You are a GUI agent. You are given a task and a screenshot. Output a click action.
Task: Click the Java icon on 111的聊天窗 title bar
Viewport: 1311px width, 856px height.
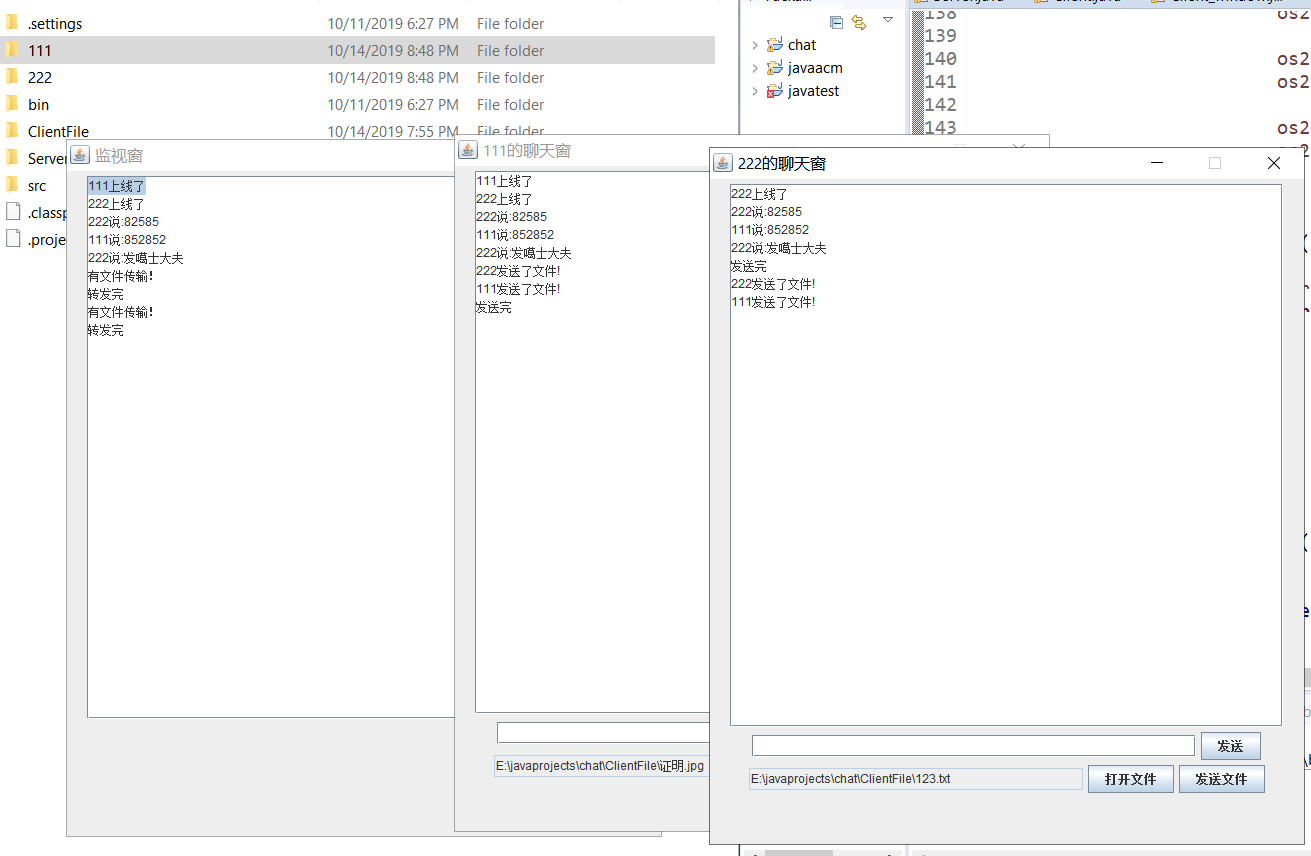(467, 150)
